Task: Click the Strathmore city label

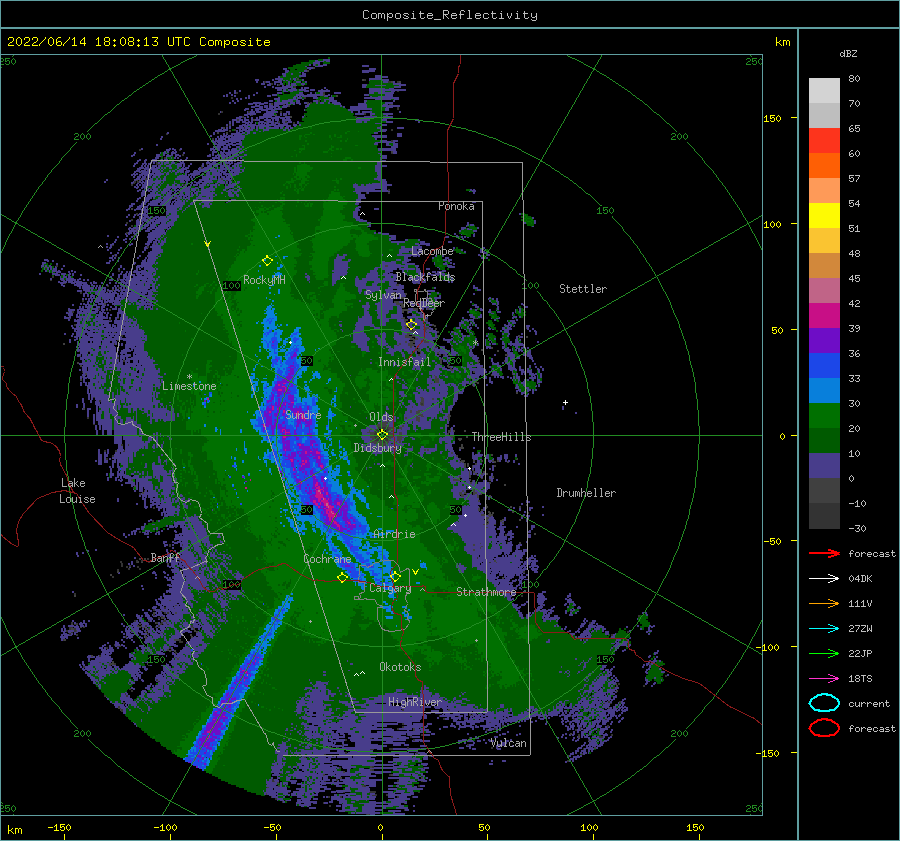Action: (x=486, y=592)
